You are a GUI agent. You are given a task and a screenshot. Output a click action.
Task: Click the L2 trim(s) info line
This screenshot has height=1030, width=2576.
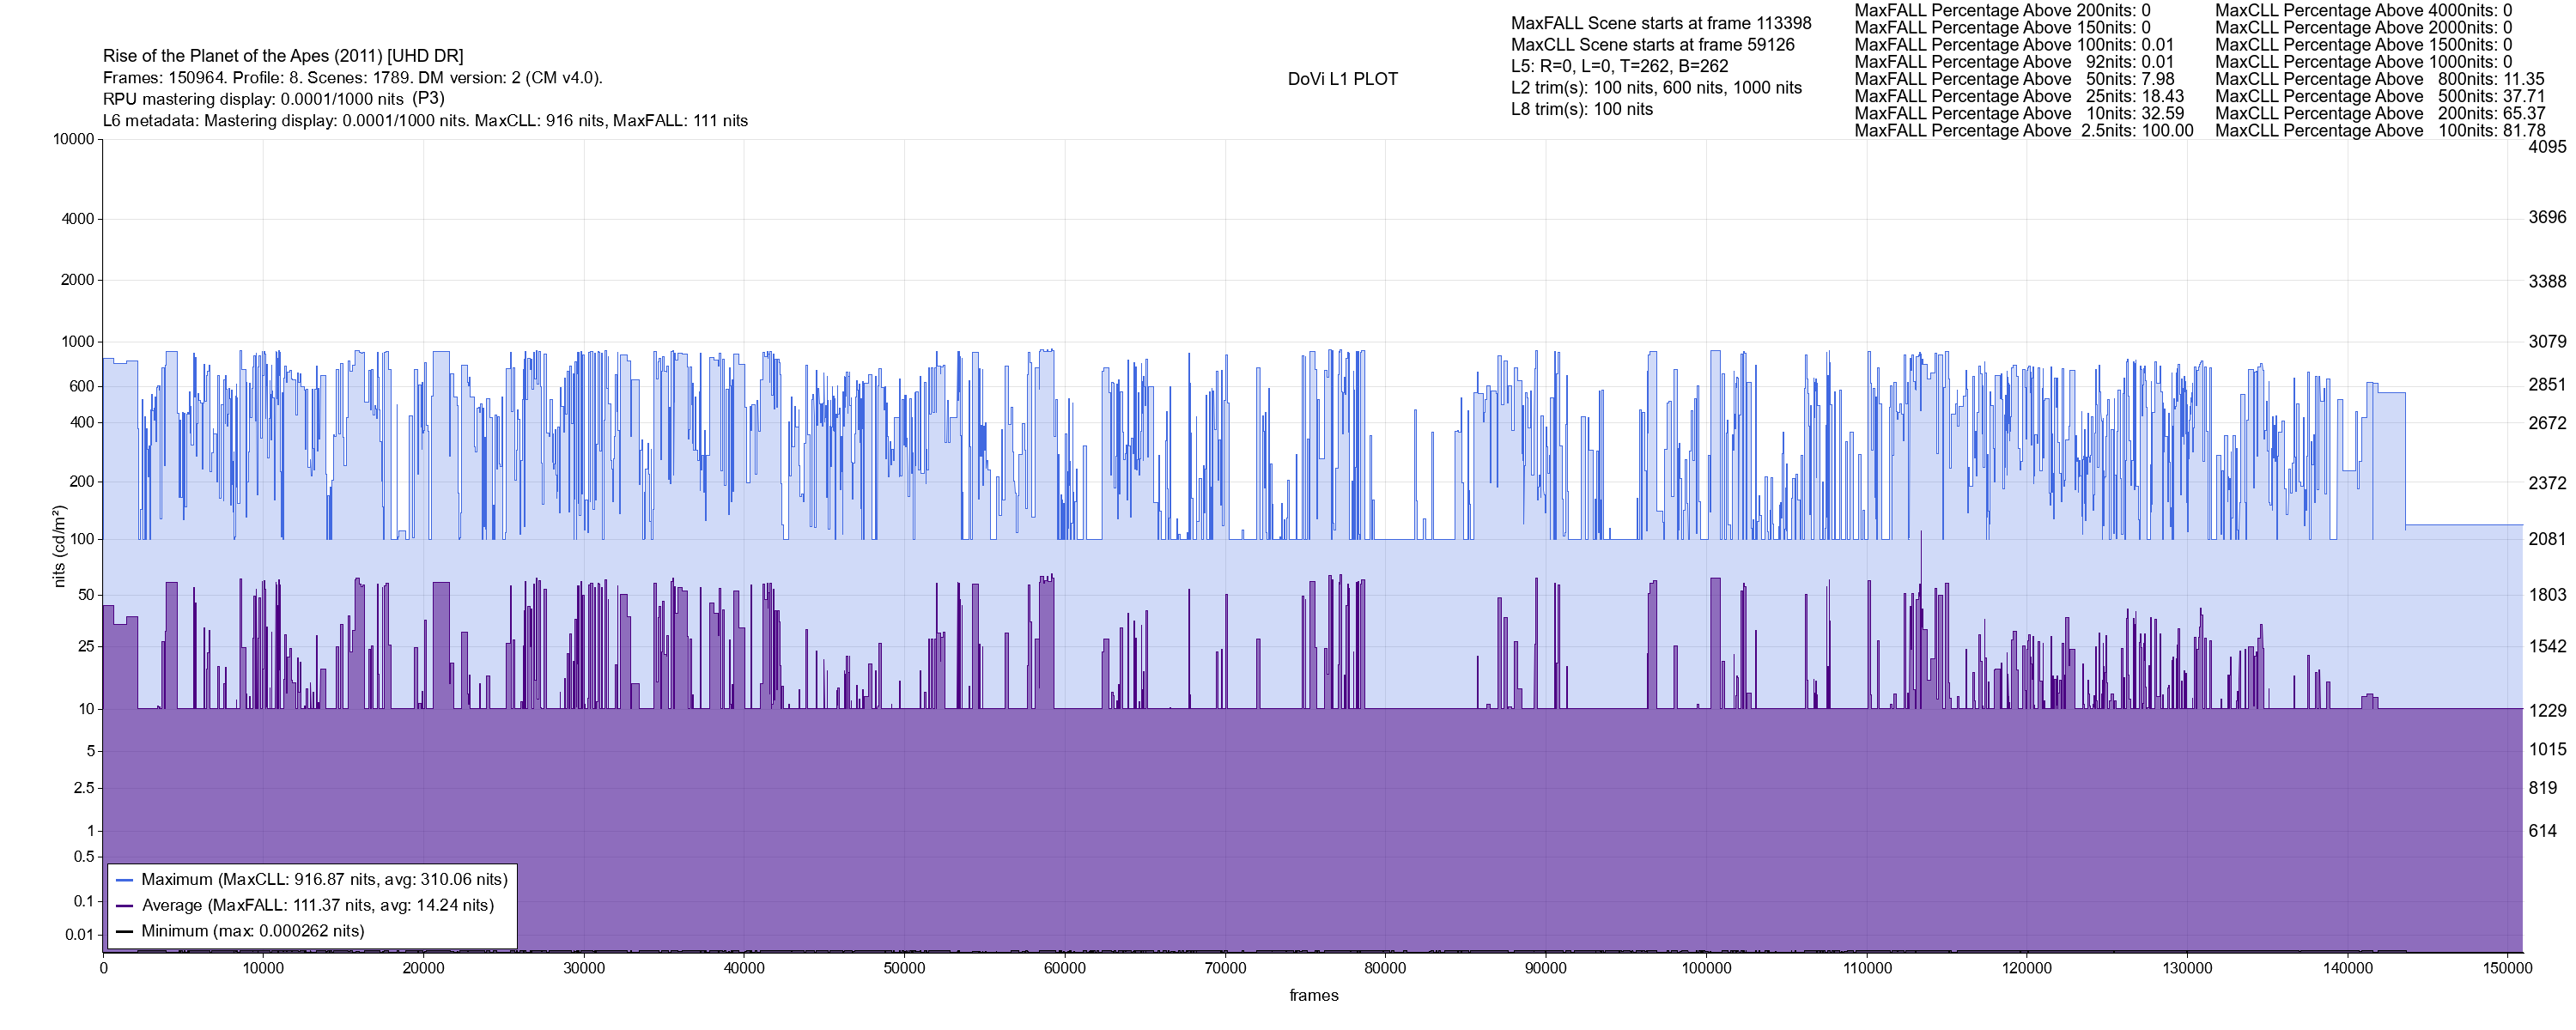coord(1656,88)
